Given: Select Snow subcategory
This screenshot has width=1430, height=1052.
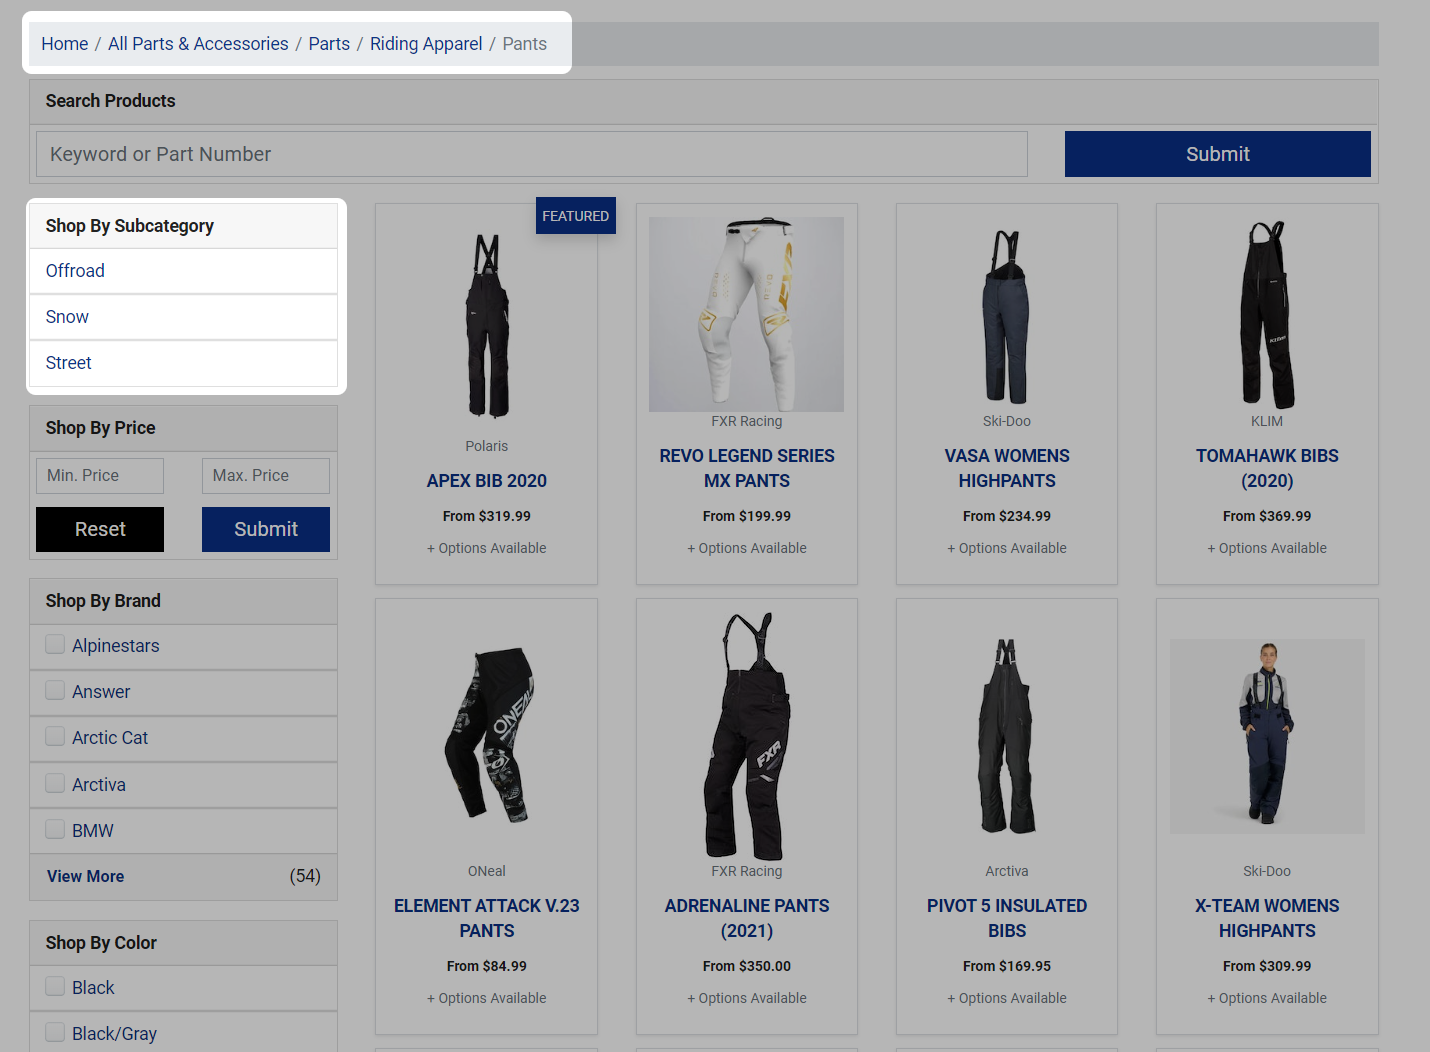Looking at the screenshot, I should coord(183,317).
